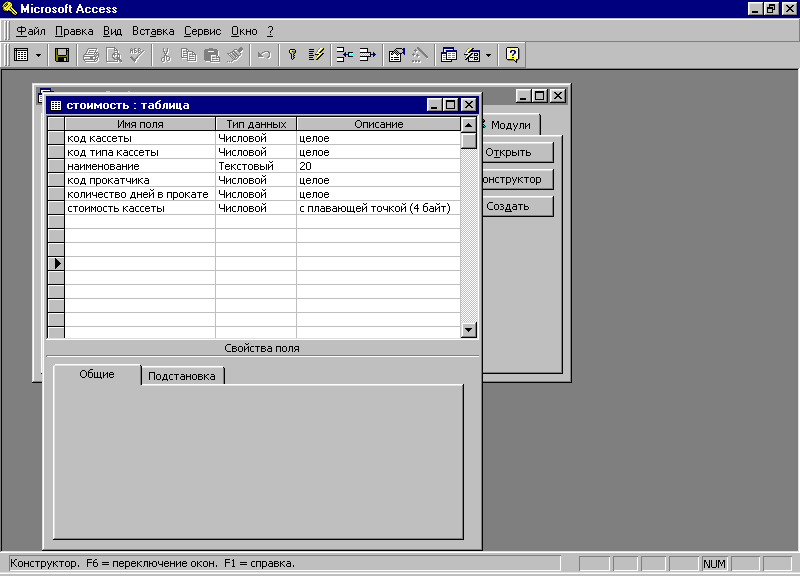Open the Вставка menu
This screenshot has height=576, width=800.
coord(153,31)
